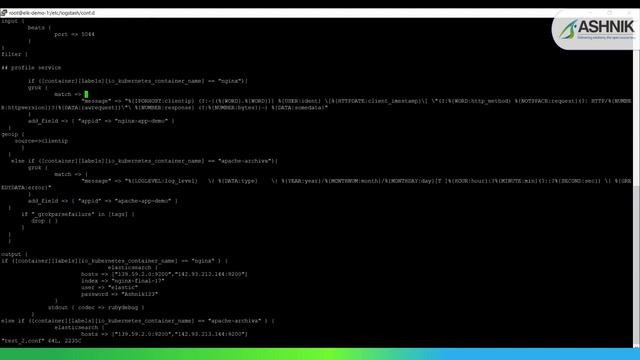The width and height of the screenshot is (640, 360).
Task: Click the "_grokparsefailure" in [tags] line
Action: [x=78, y=214]
